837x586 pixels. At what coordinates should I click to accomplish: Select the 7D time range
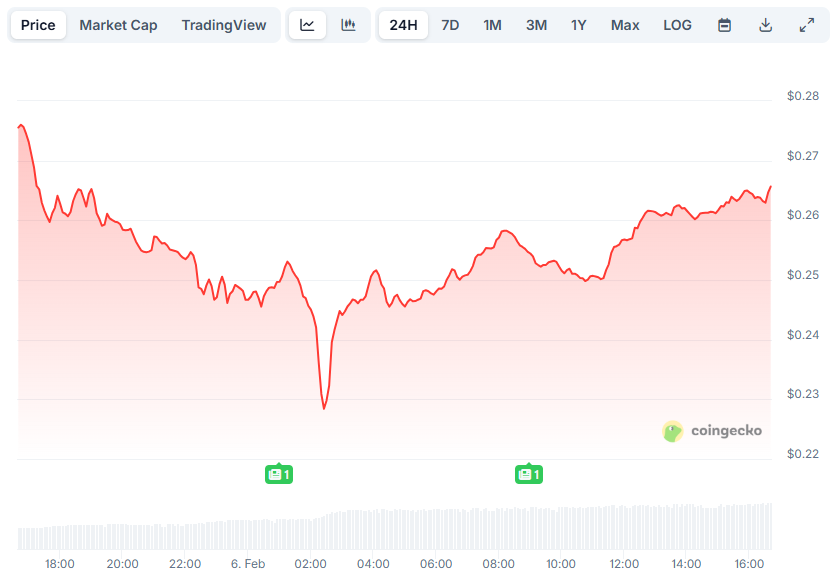pos(450,24)
